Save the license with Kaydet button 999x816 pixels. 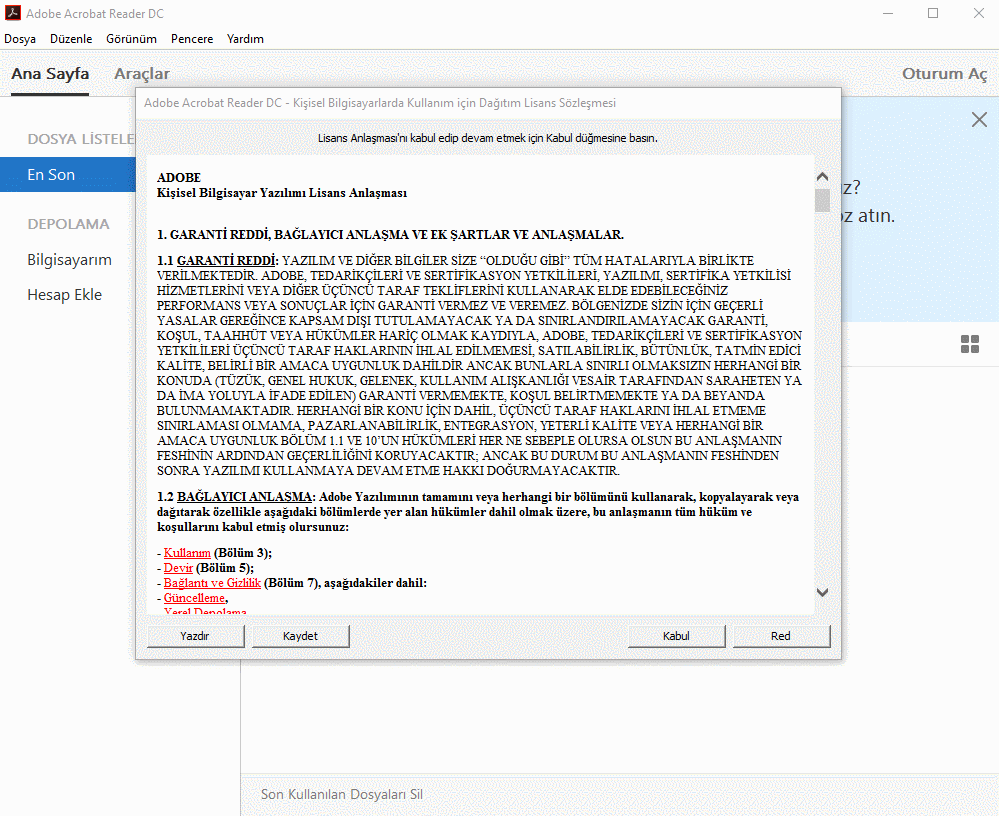click(300, 636)
